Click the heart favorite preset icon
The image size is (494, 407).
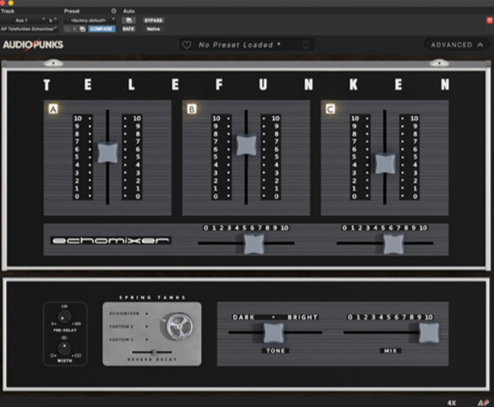[x=187, y=45]
